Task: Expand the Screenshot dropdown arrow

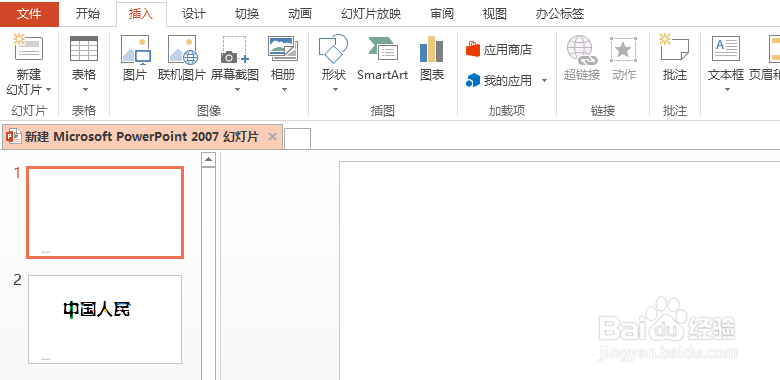Action: coord(237,90)
